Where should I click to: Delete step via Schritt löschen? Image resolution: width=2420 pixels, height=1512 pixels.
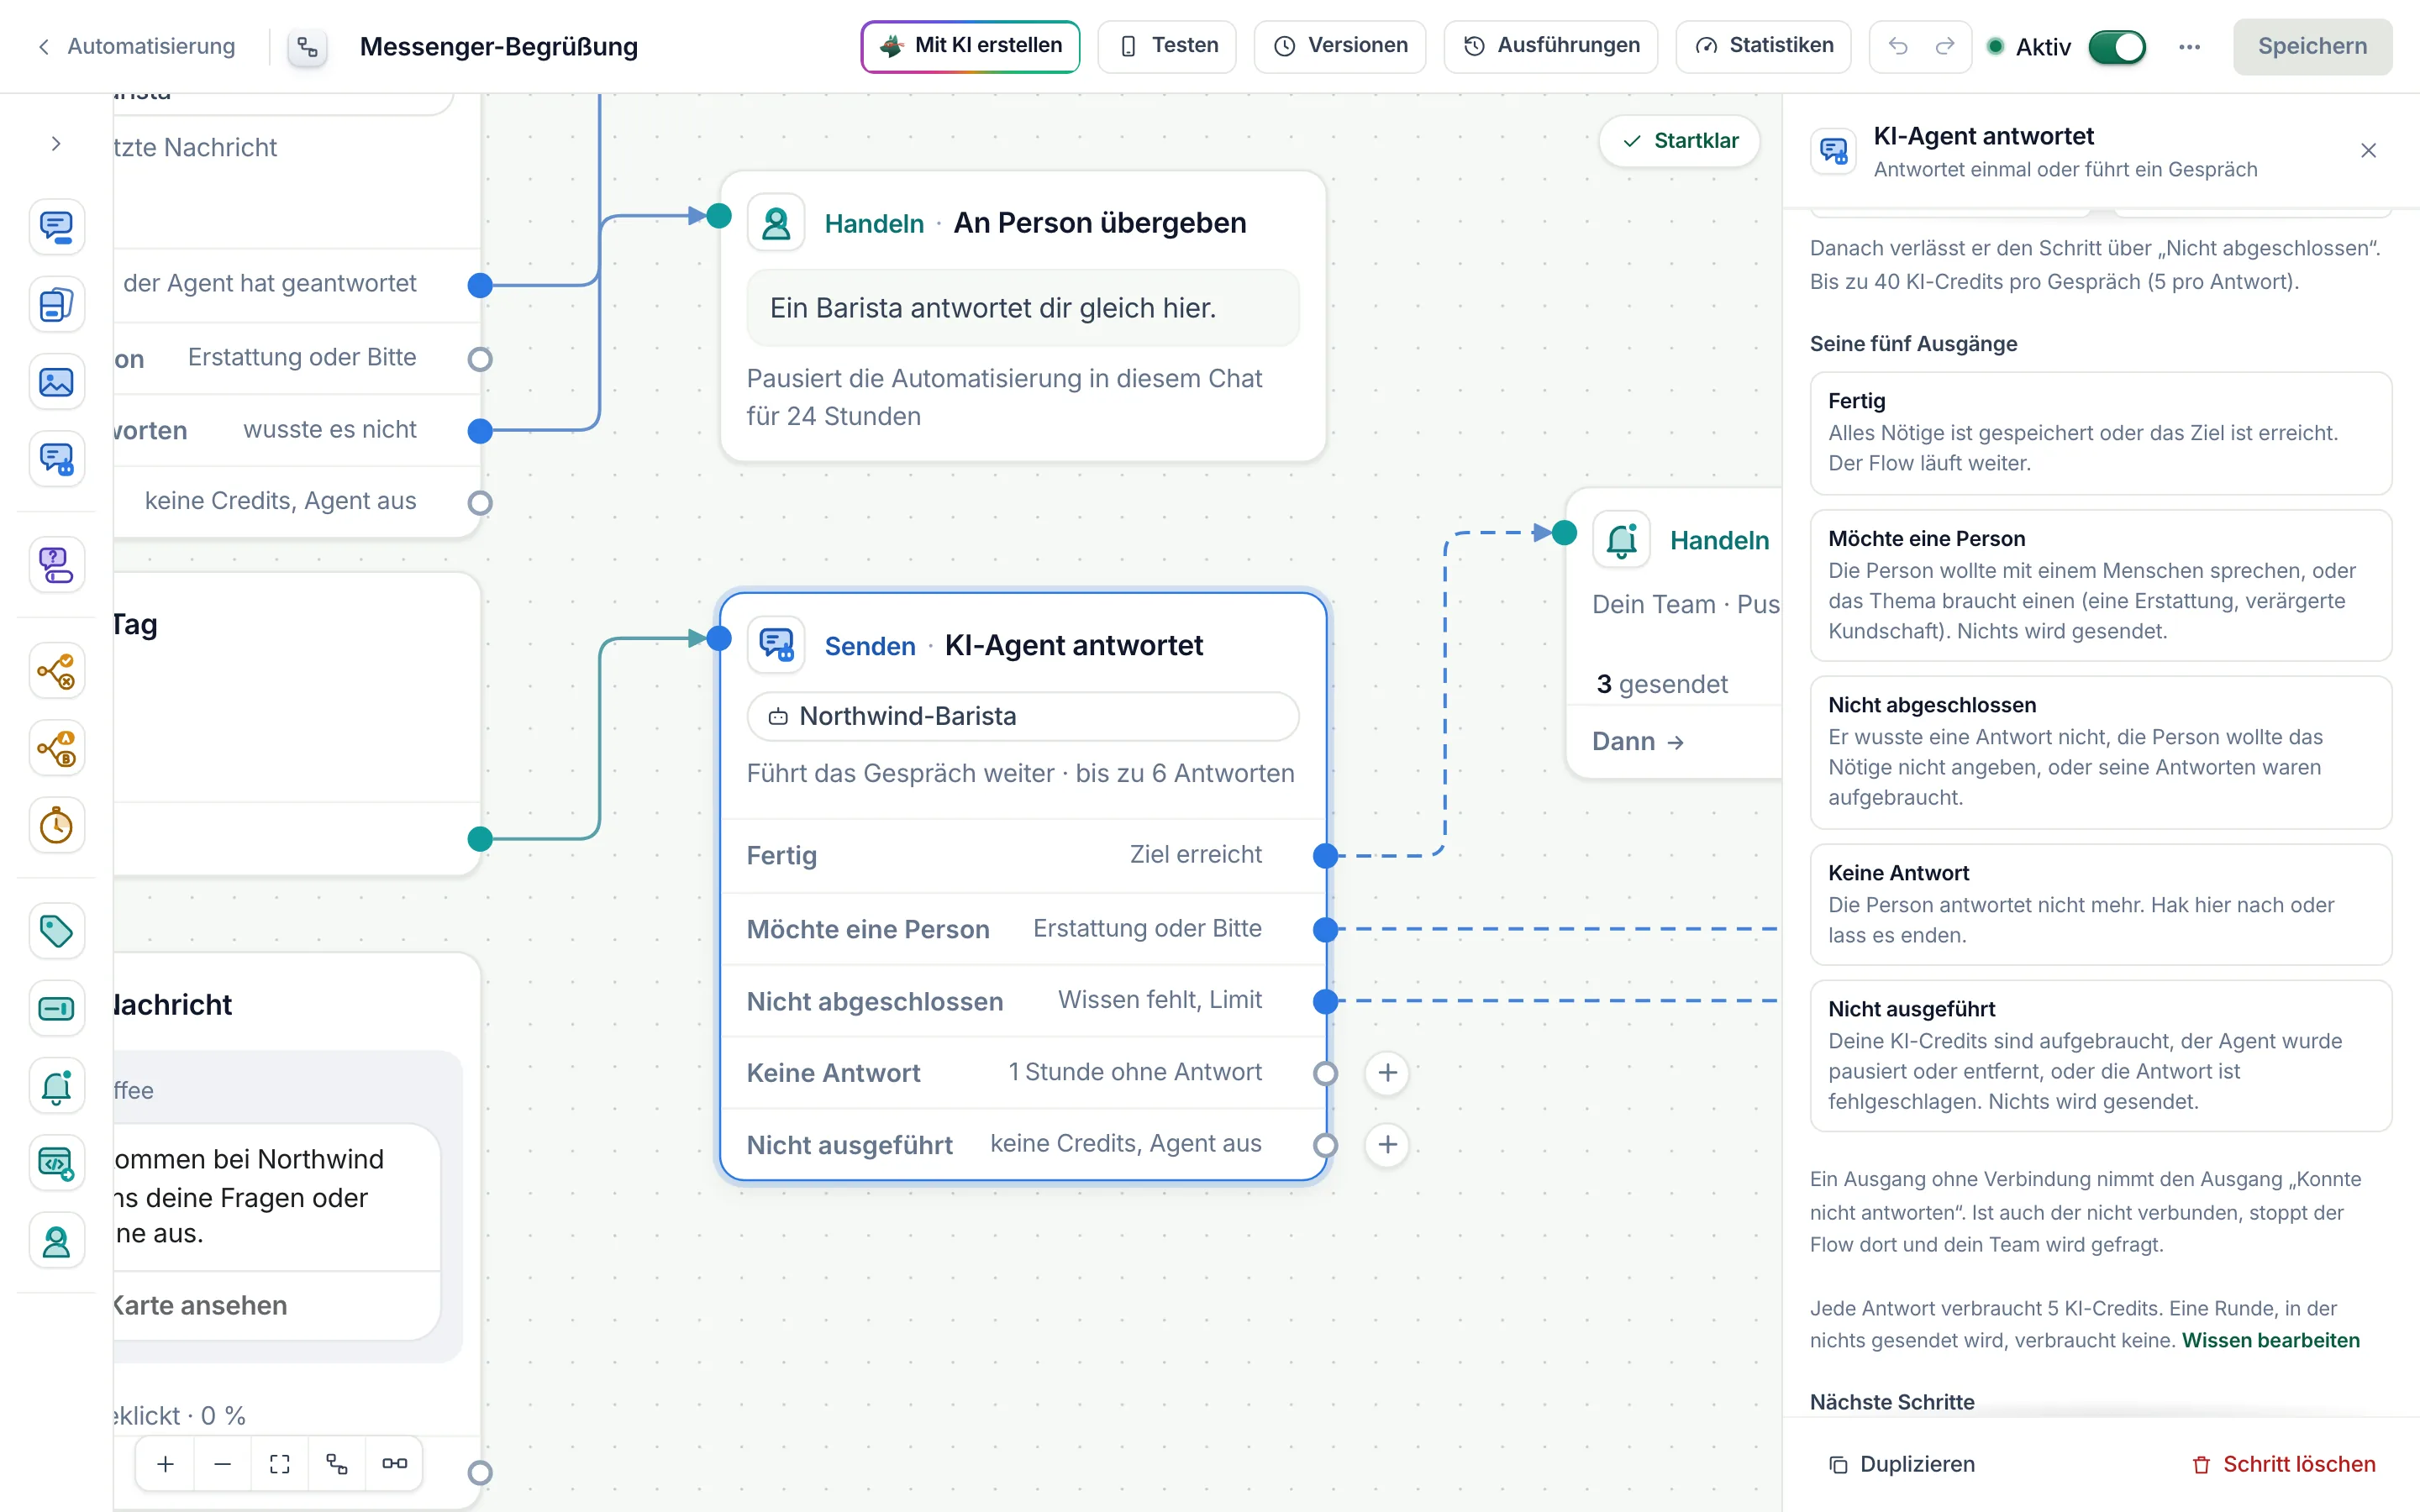click(2284, 1464)
